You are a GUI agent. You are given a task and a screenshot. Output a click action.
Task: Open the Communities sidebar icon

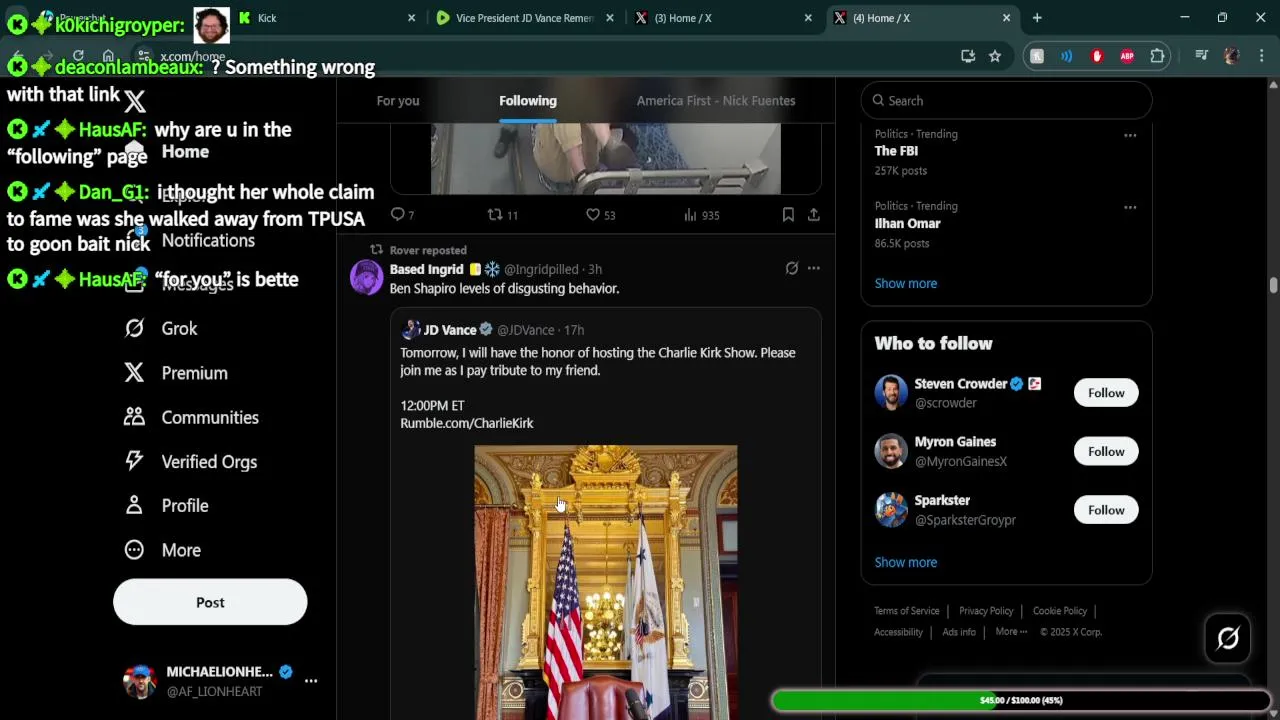tap(134, 417)
